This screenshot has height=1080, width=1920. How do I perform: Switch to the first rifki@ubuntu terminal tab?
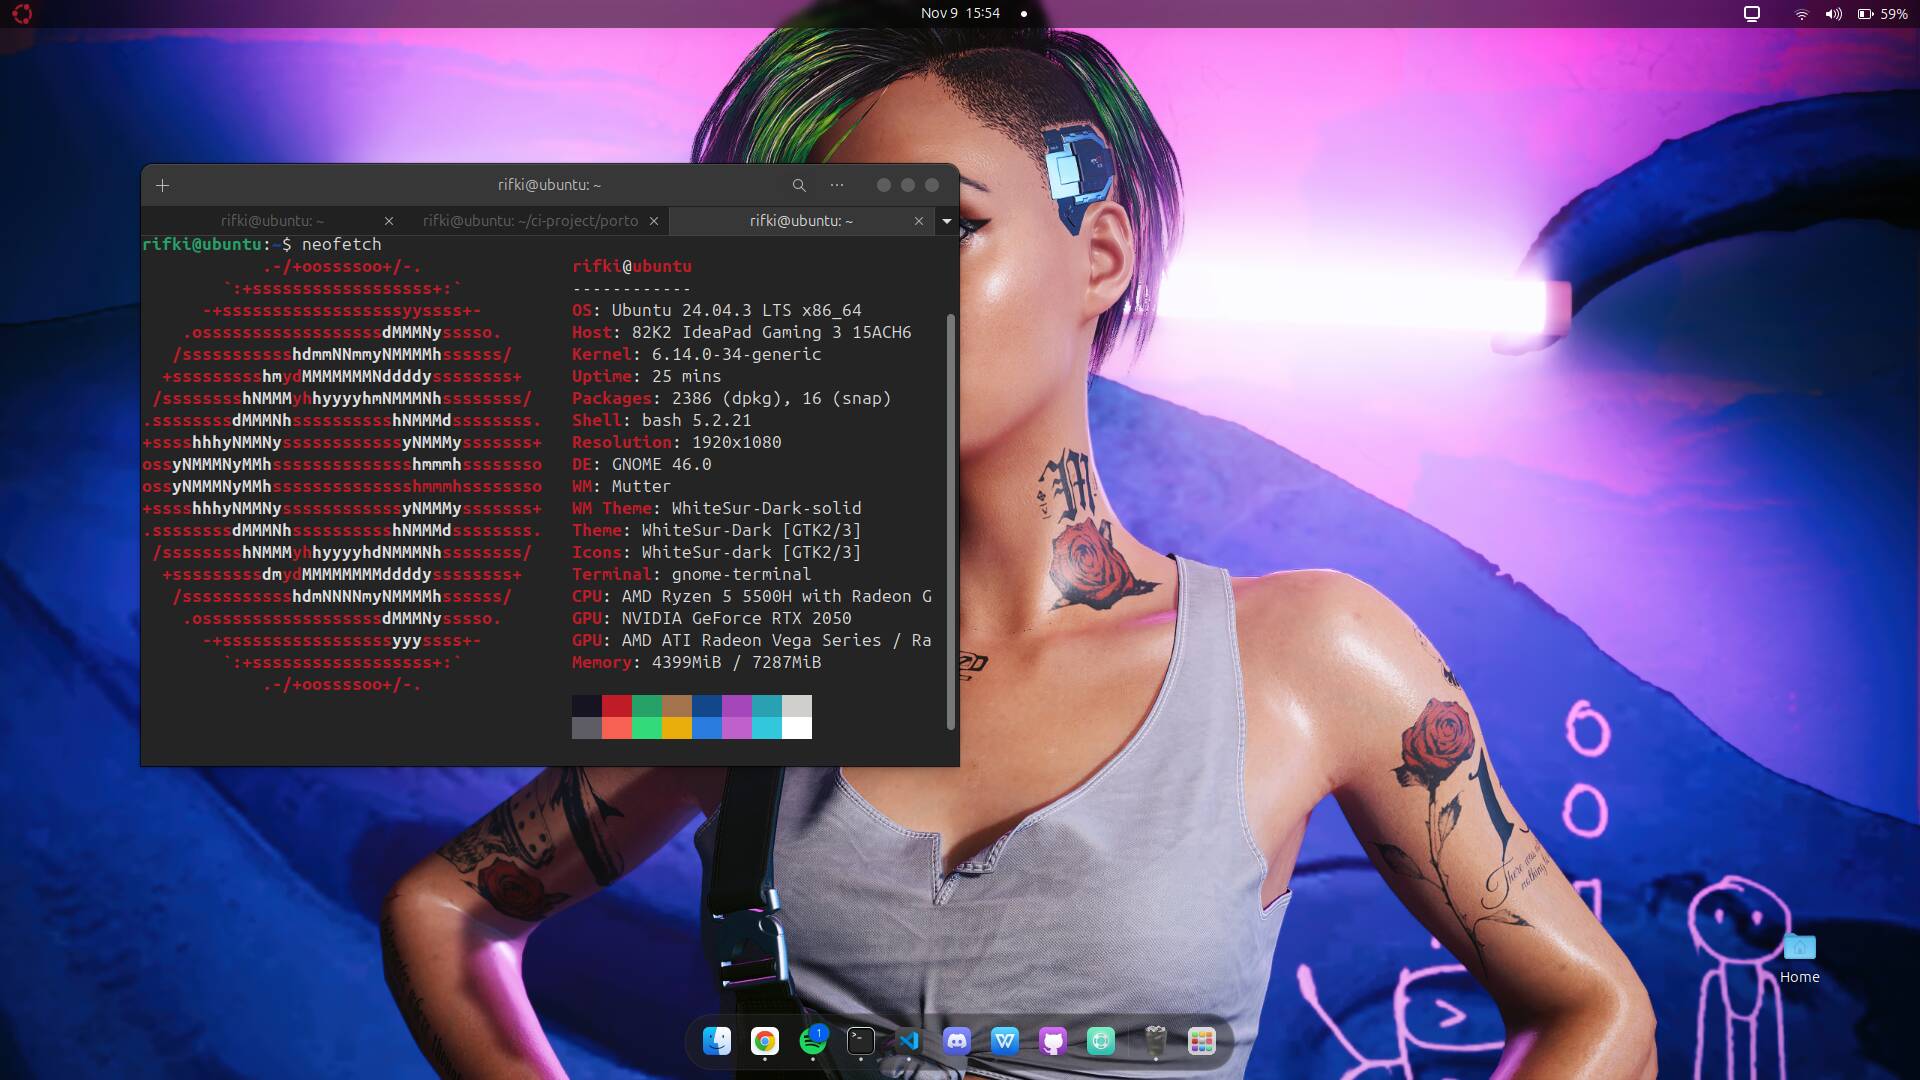(x=272, y=221)
